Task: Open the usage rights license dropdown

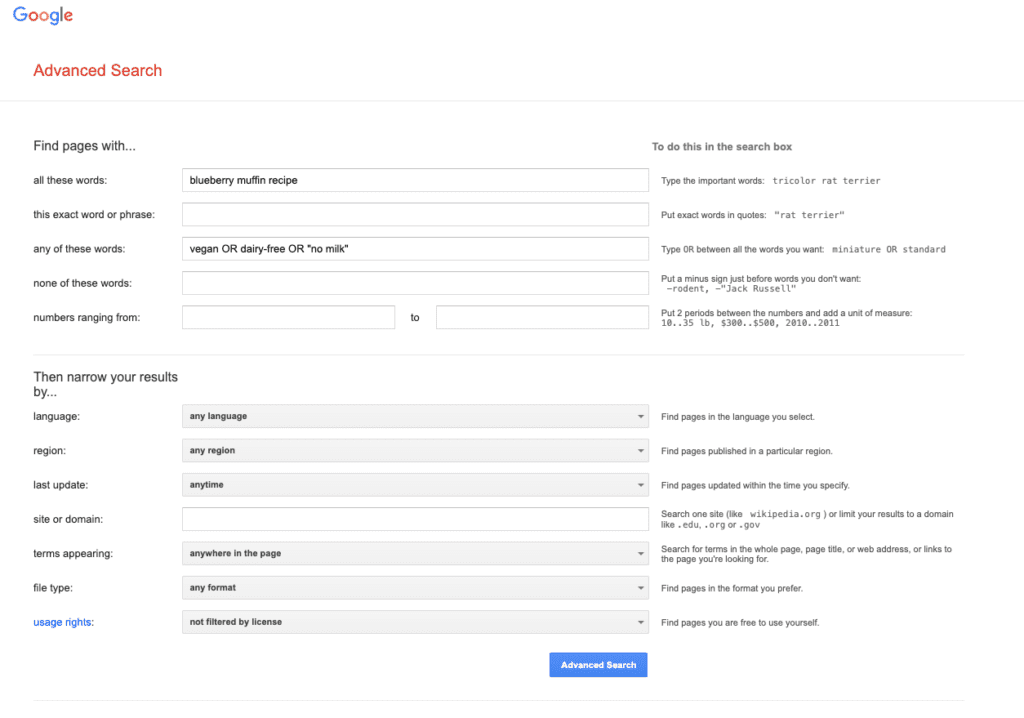Action: (x=415, y=622)
